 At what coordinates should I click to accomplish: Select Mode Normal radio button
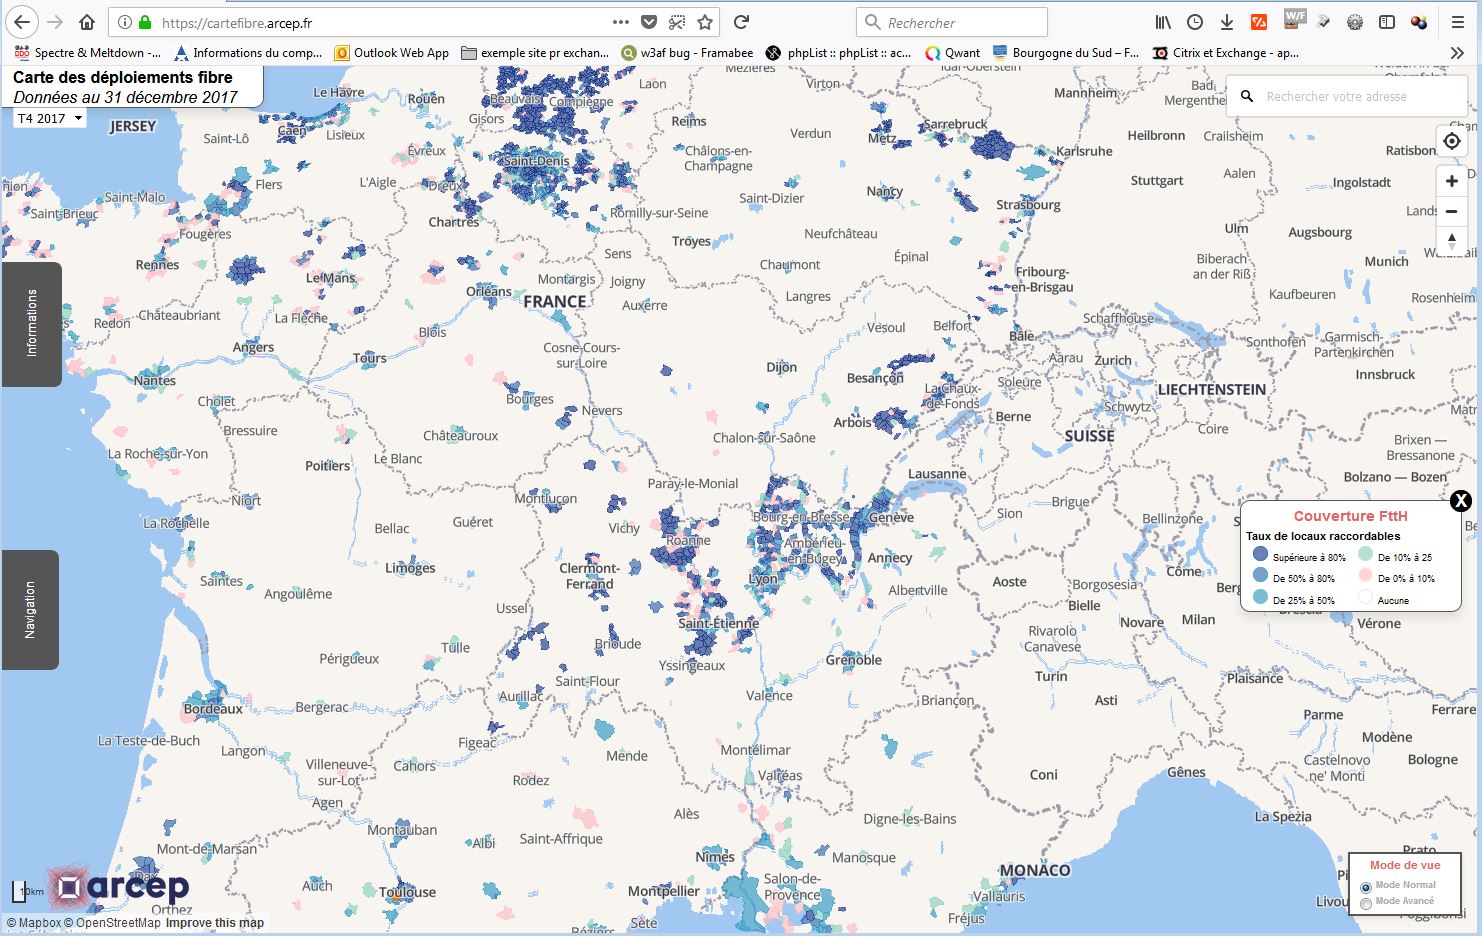point(1366,887)
